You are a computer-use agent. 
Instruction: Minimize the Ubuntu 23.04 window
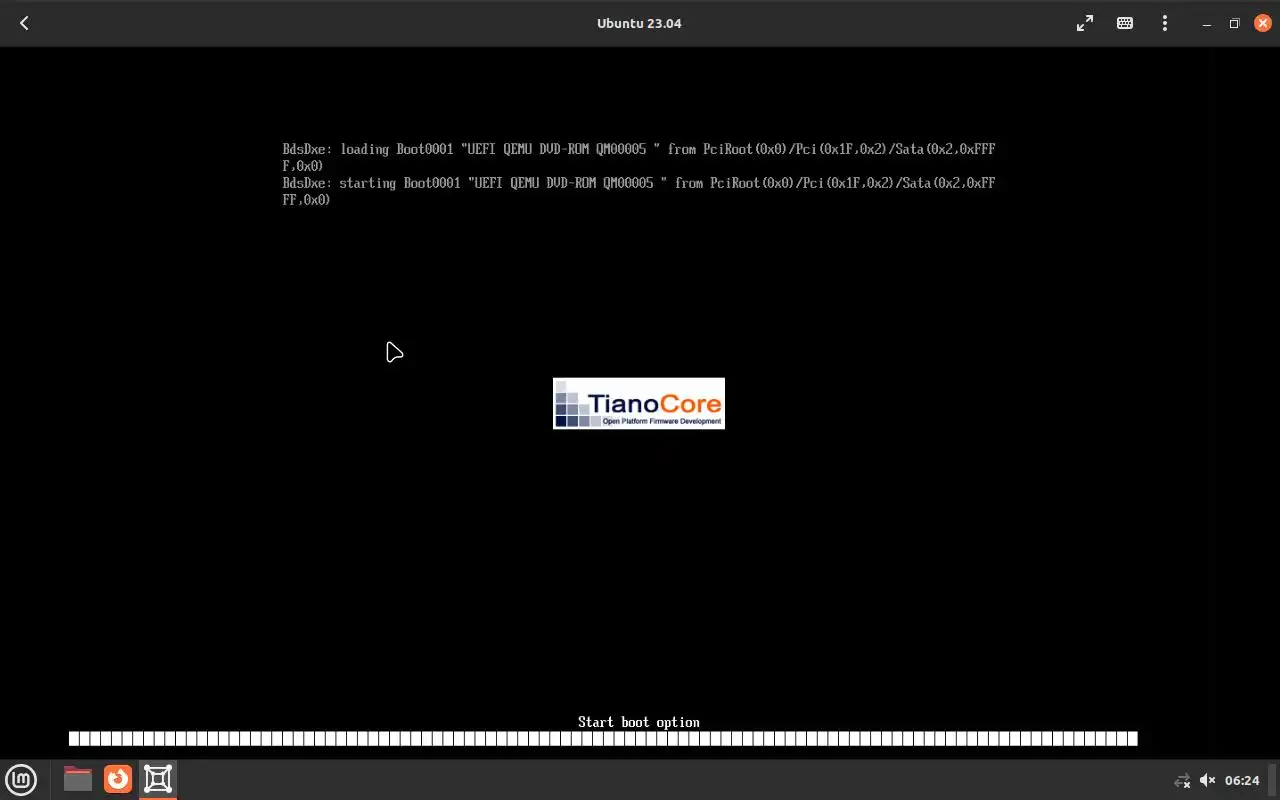(1208, 23)
